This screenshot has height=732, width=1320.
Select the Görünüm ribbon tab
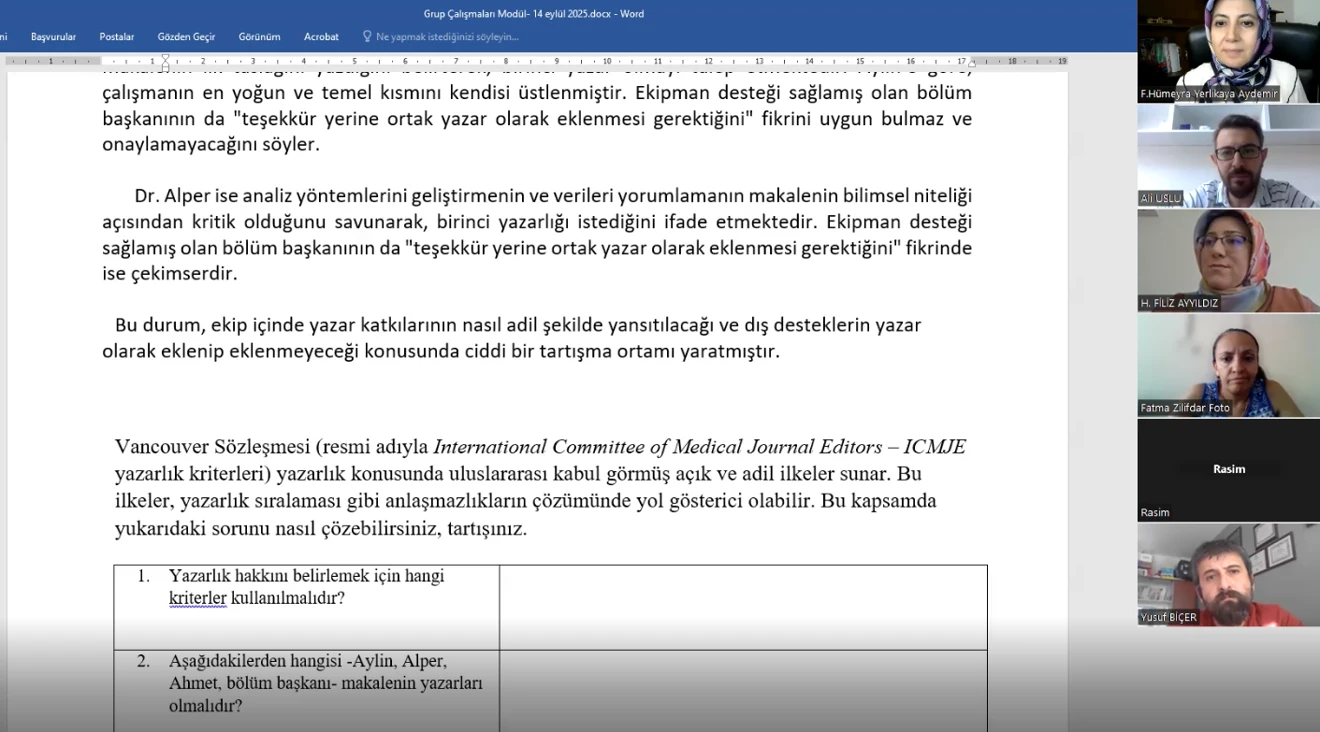pos(259,35)
